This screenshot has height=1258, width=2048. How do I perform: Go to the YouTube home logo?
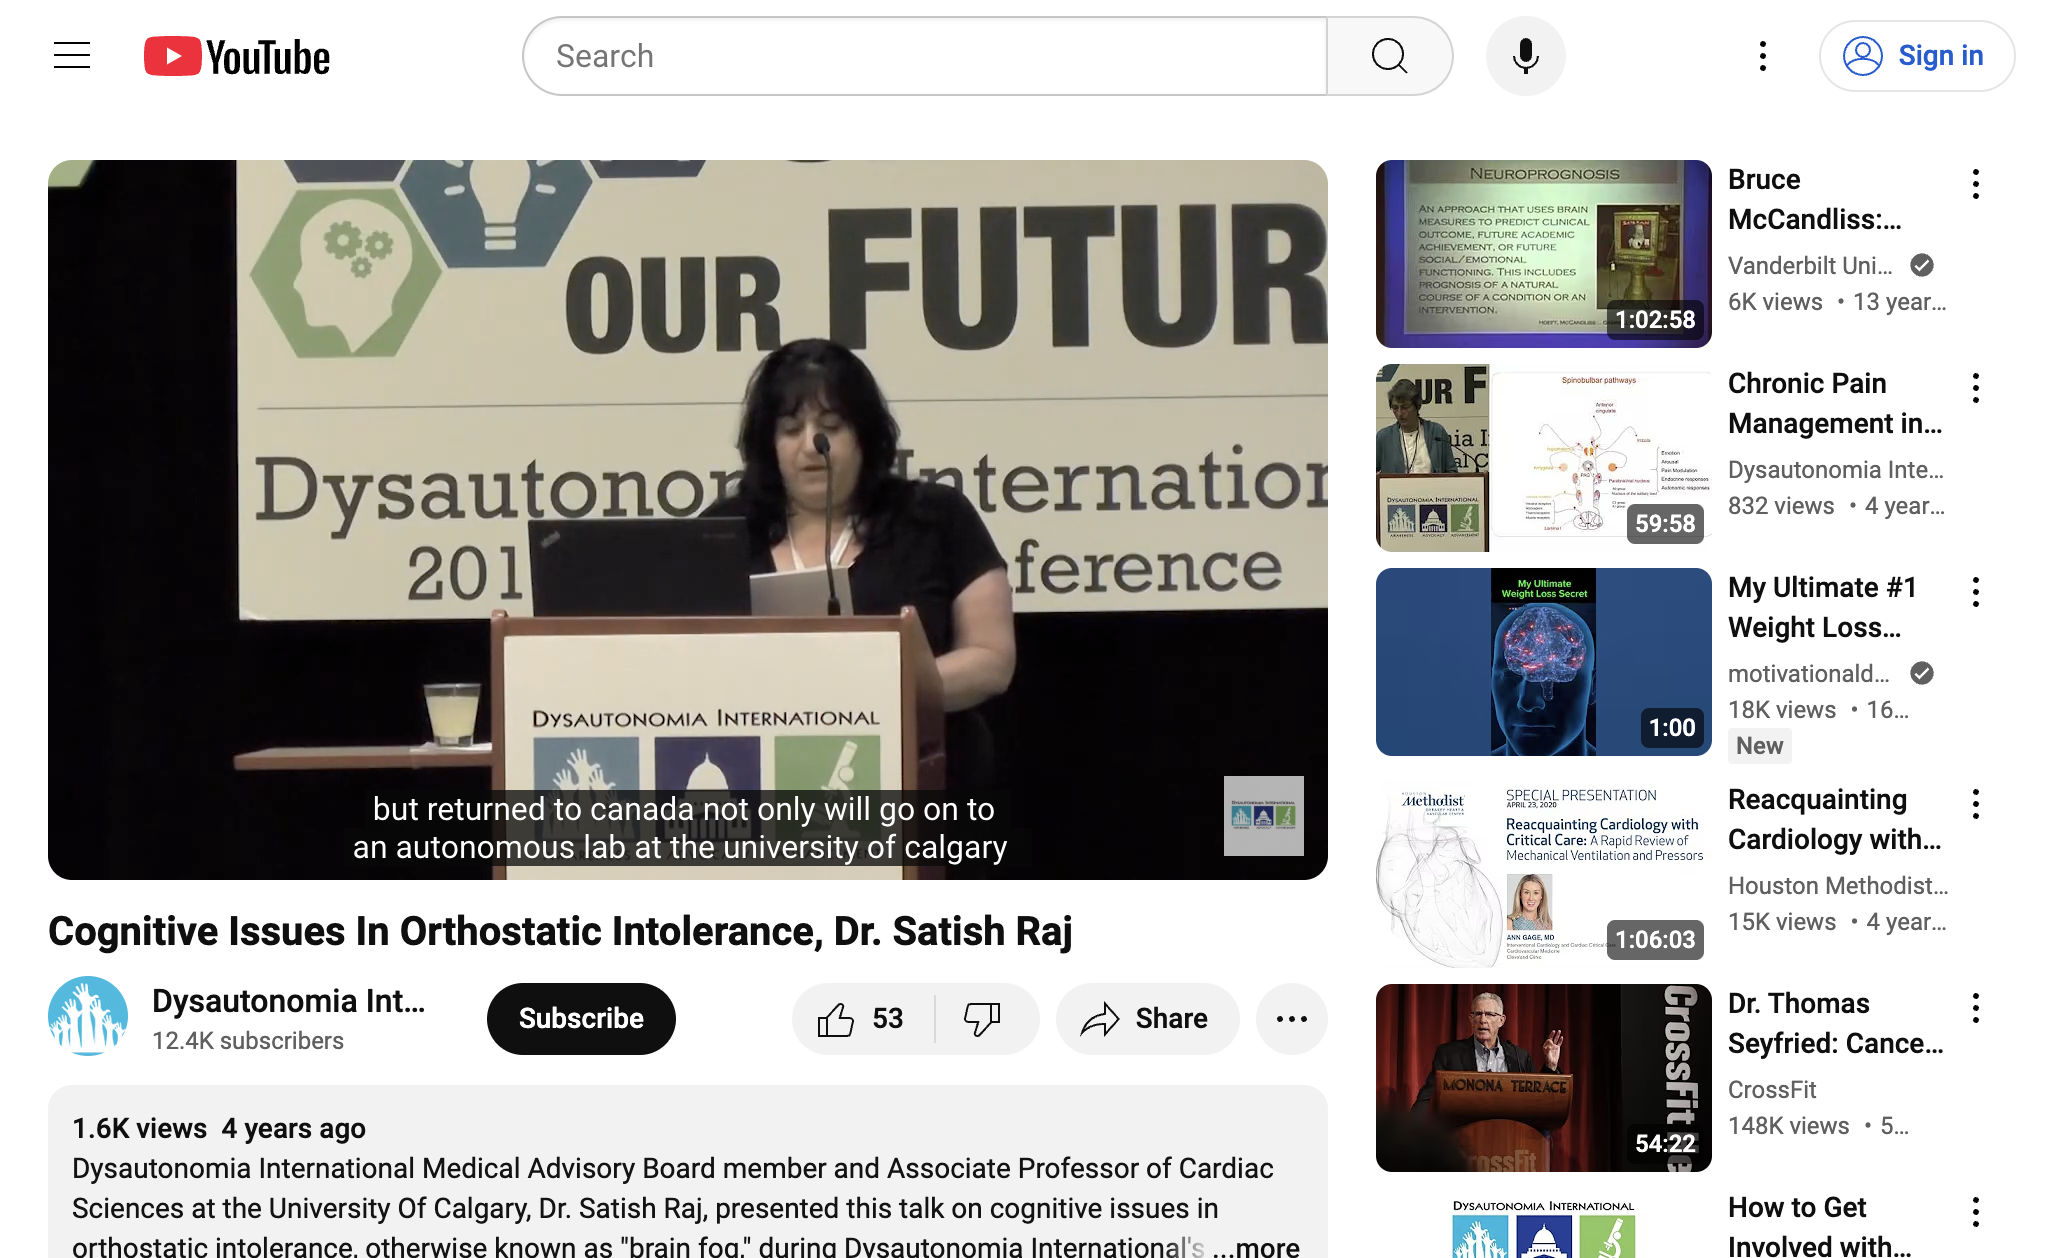click(237, 57)
